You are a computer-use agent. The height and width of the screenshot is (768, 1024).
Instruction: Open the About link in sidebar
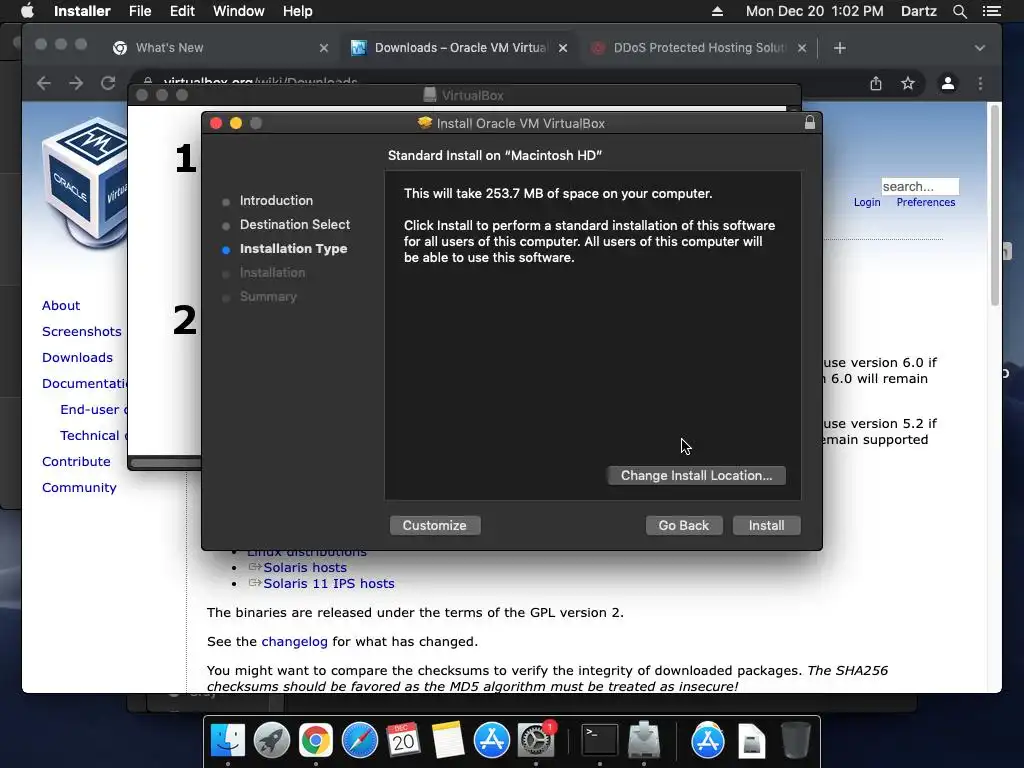[x=61, y=306]
